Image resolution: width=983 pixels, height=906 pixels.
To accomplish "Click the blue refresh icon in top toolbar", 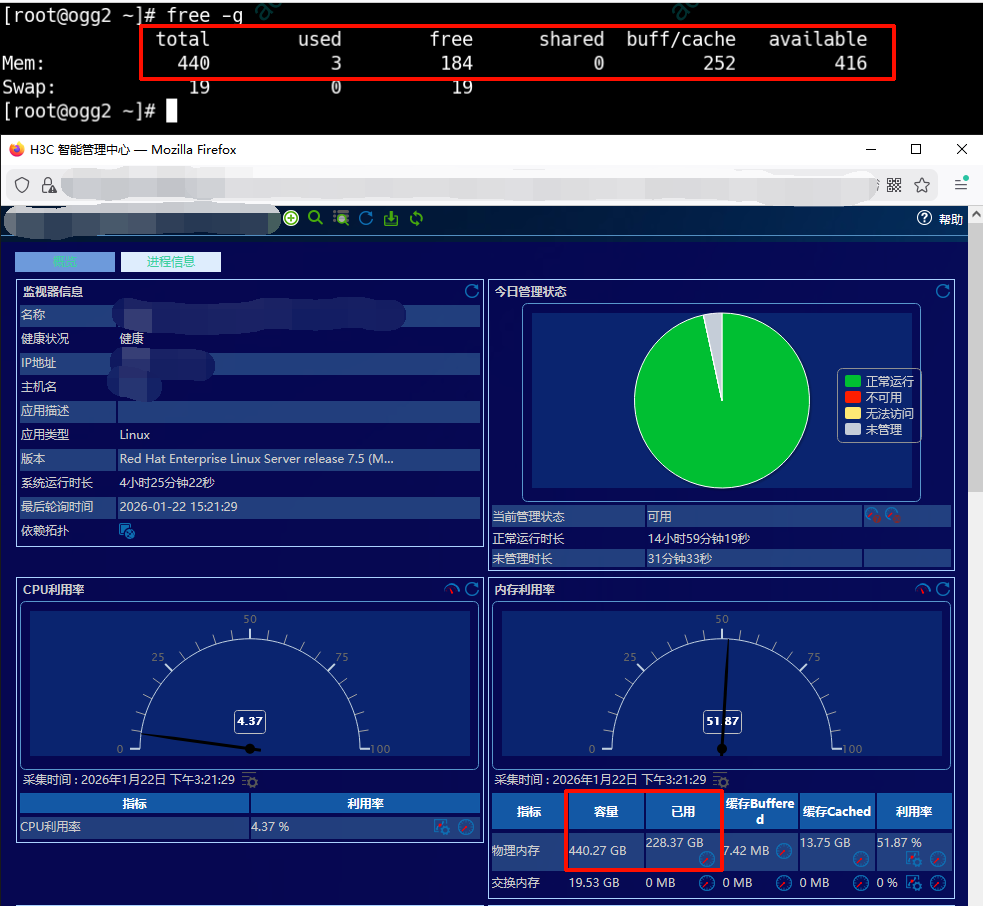I will 366,218.
